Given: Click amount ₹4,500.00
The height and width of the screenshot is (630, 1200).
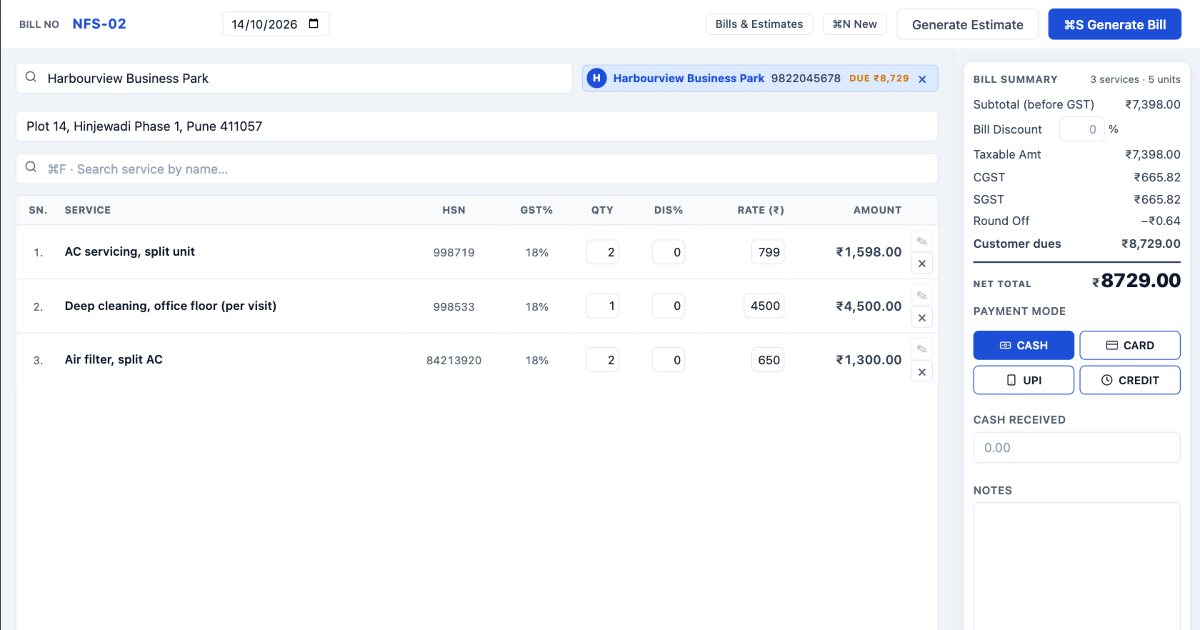Looking at the screenshot, I should [x=869, y=306].
